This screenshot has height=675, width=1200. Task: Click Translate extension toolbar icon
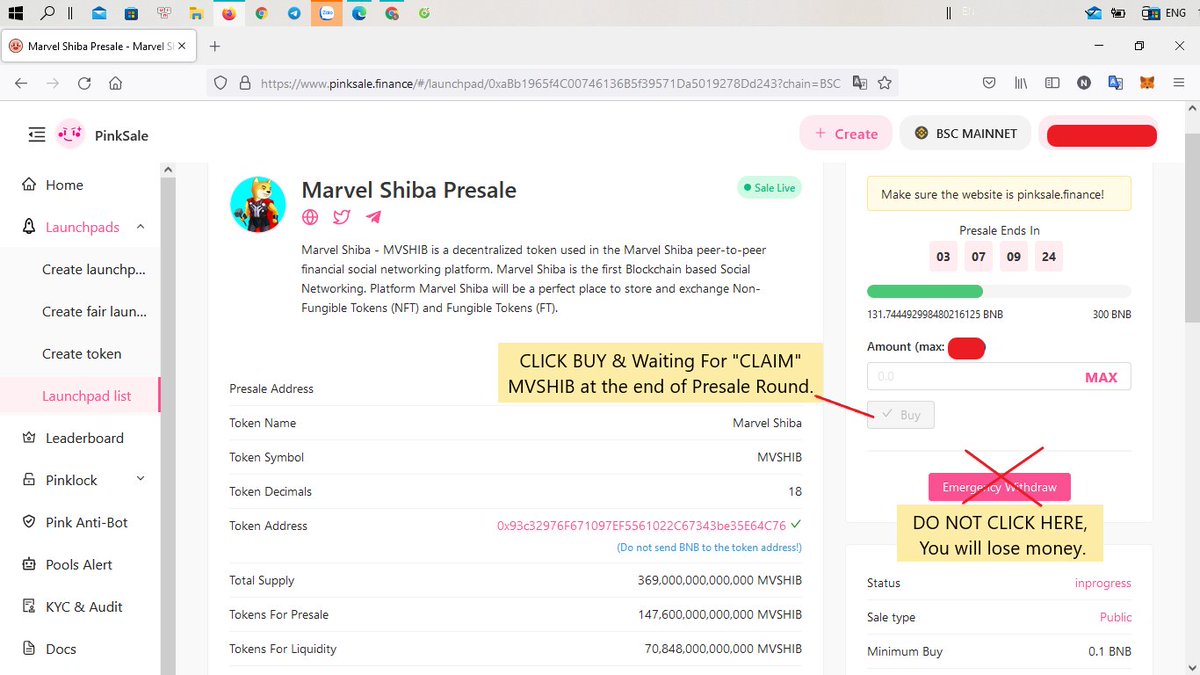click(1116, 83)
